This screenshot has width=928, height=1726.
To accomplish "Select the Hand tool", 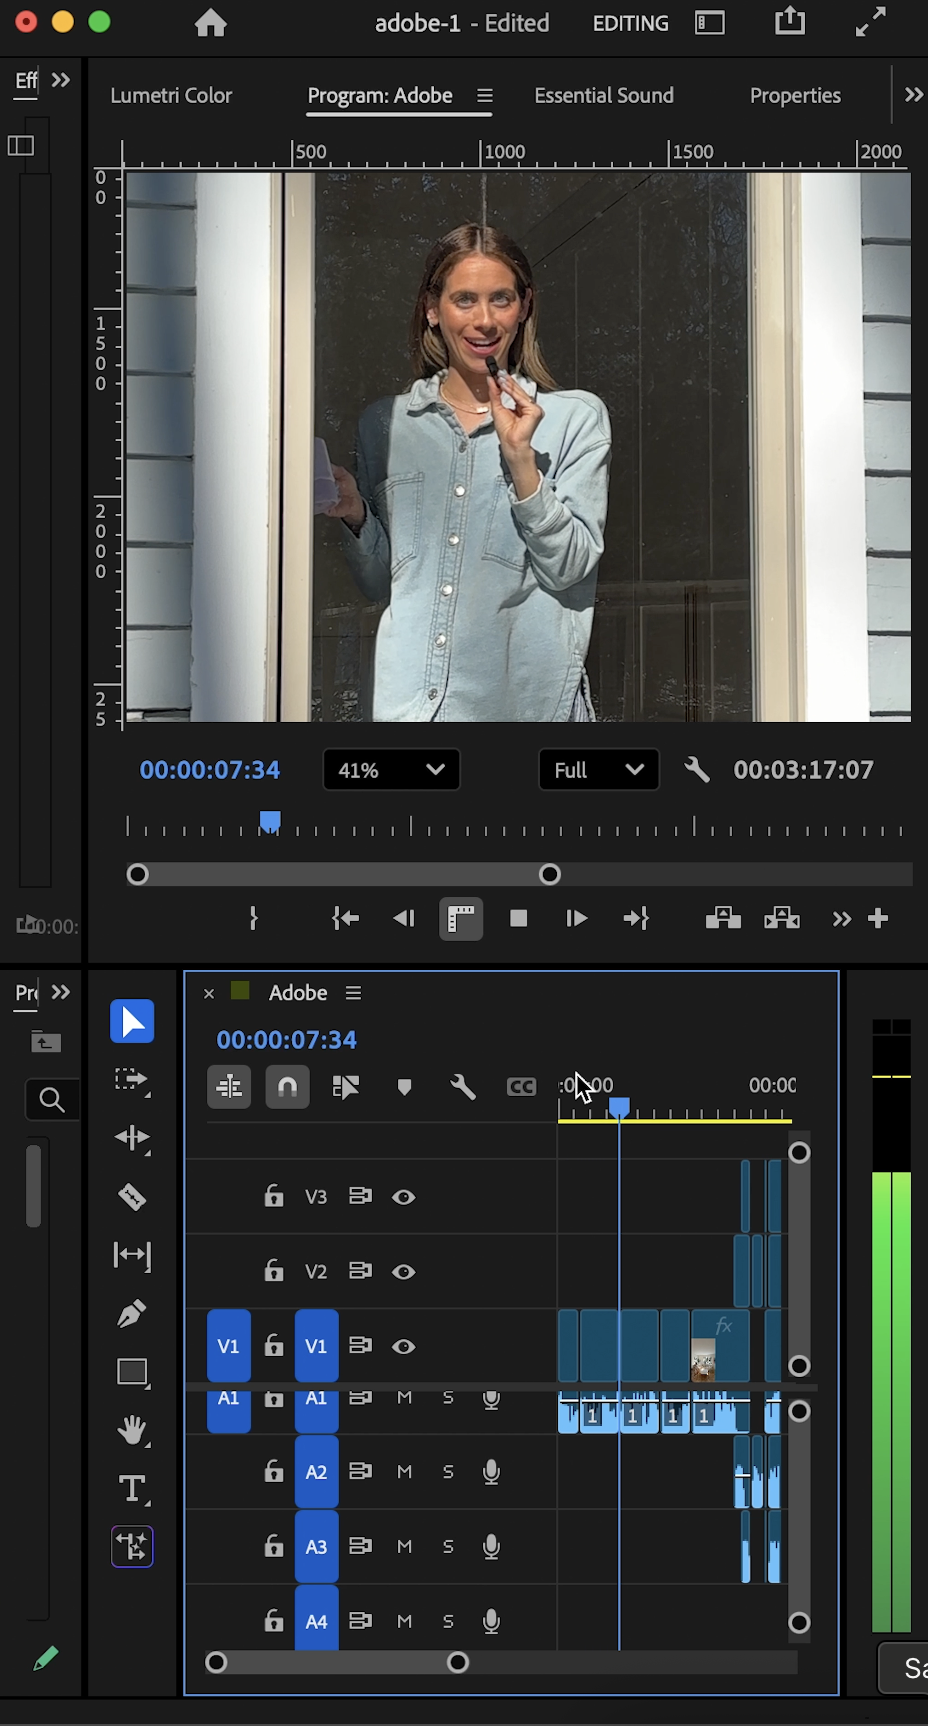I will click(132, 1430).
